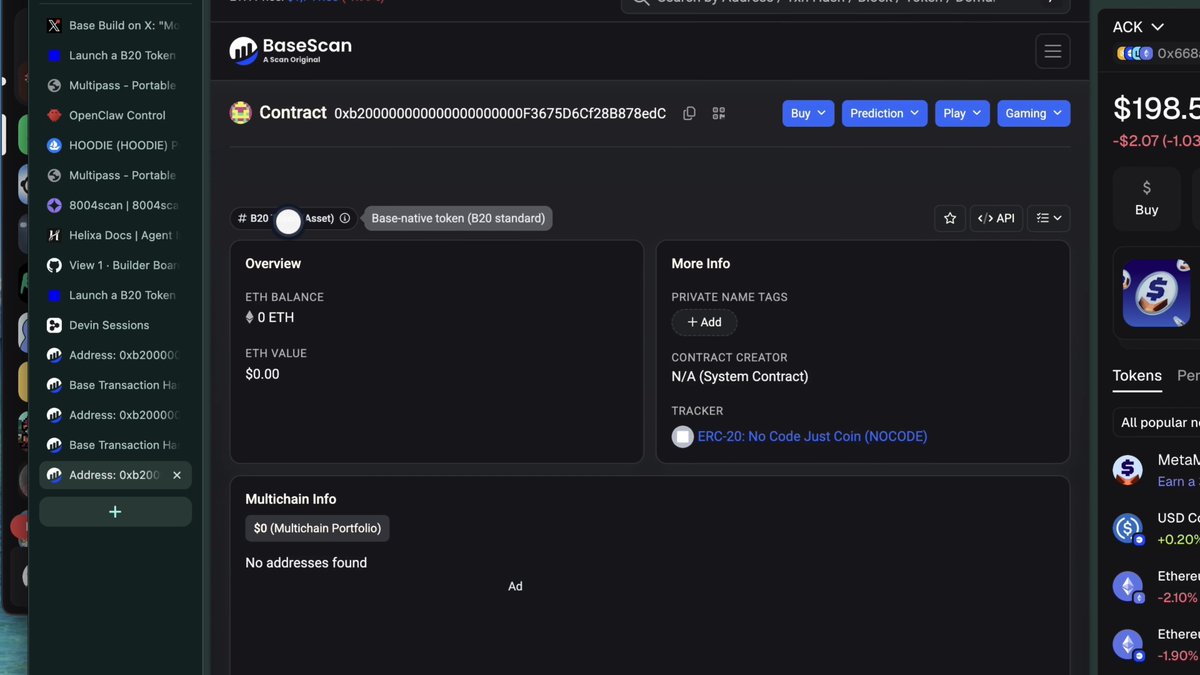The height and width of the screenshot is (675, 1200).
Task: Switch to the 8004scan tab
Action: coord(115,205)
